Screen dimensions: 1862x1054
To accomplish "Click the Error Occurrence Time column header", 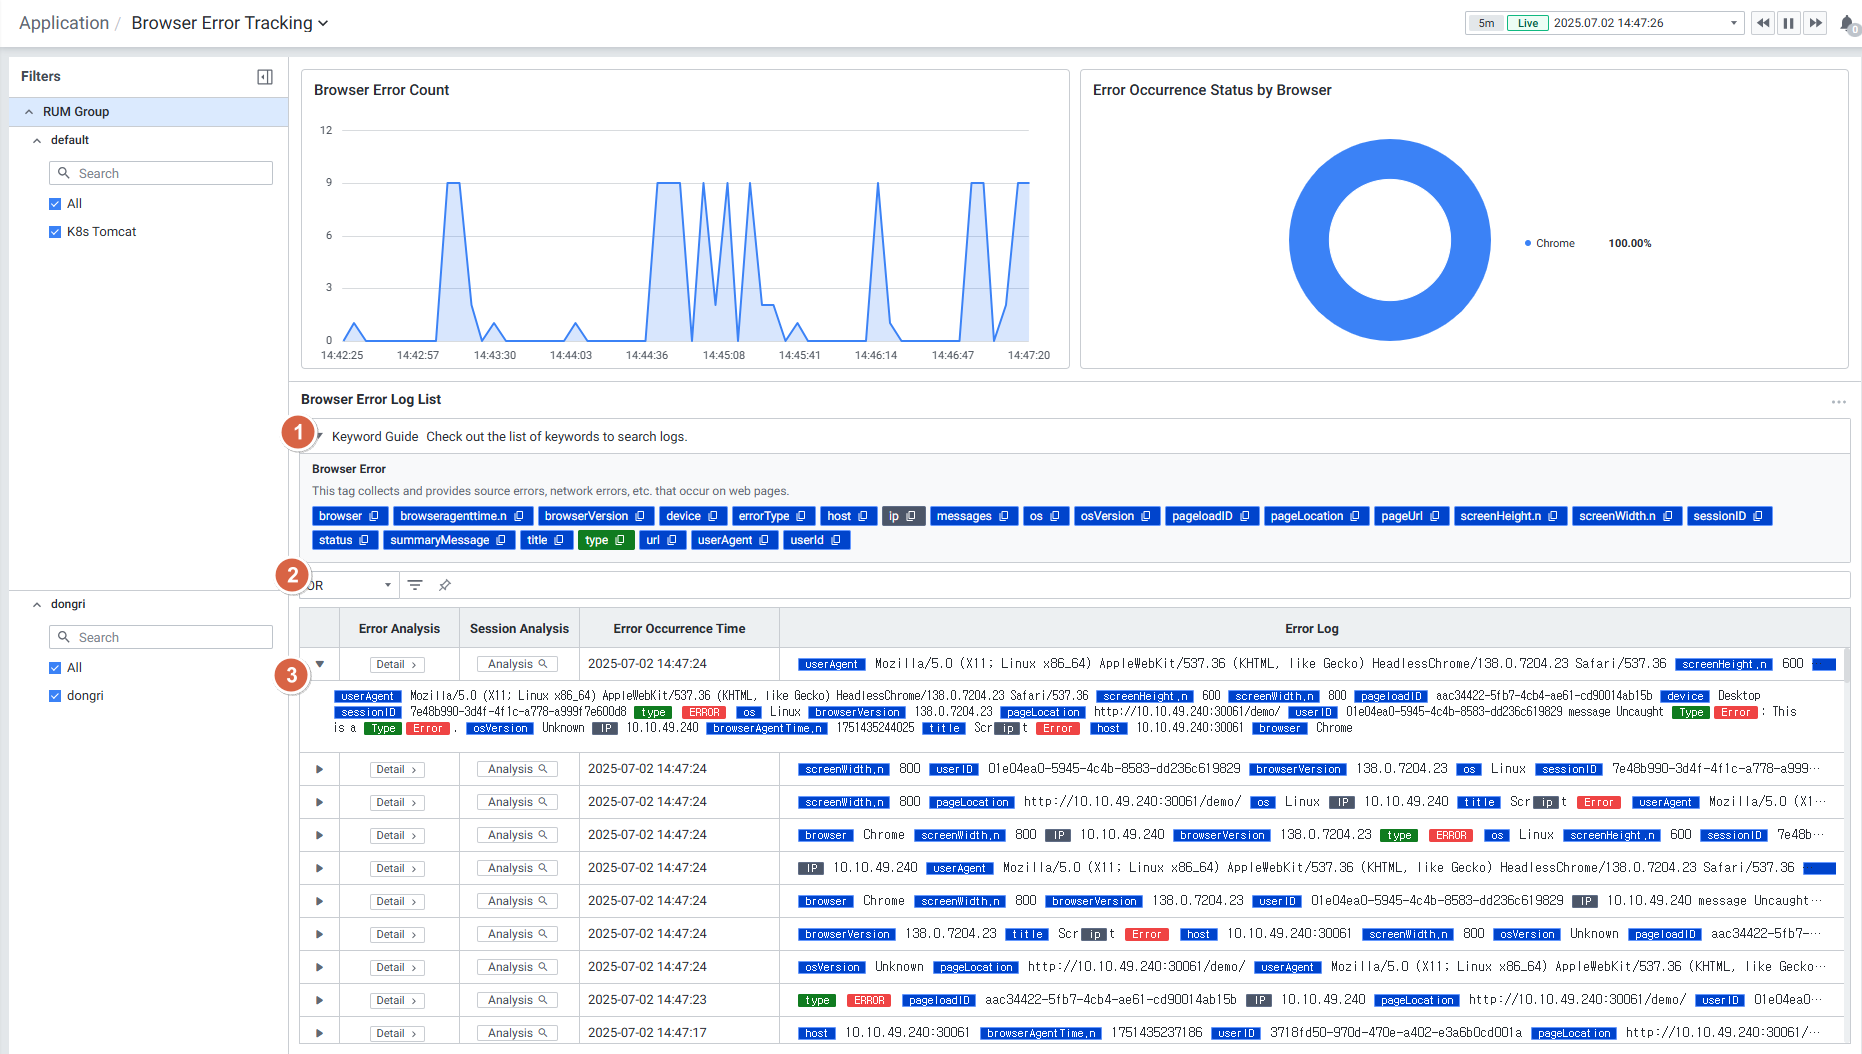I will (679, 628).
